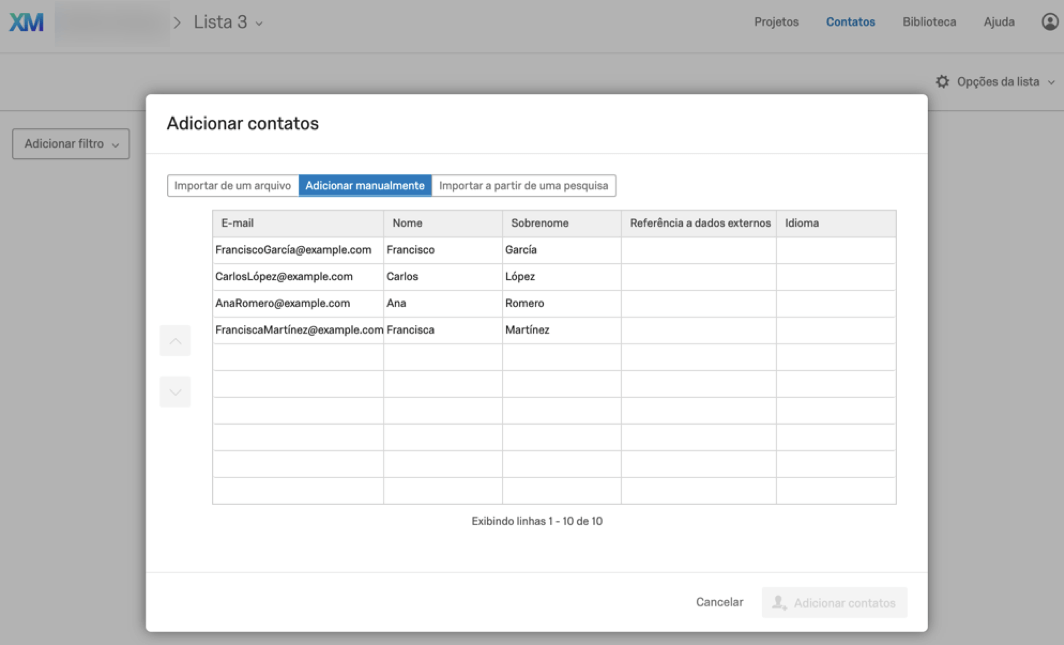The width and height of the screenshot is (1064, 645).
Task: Open the user account profile icon
Action: click(1049, 22)
